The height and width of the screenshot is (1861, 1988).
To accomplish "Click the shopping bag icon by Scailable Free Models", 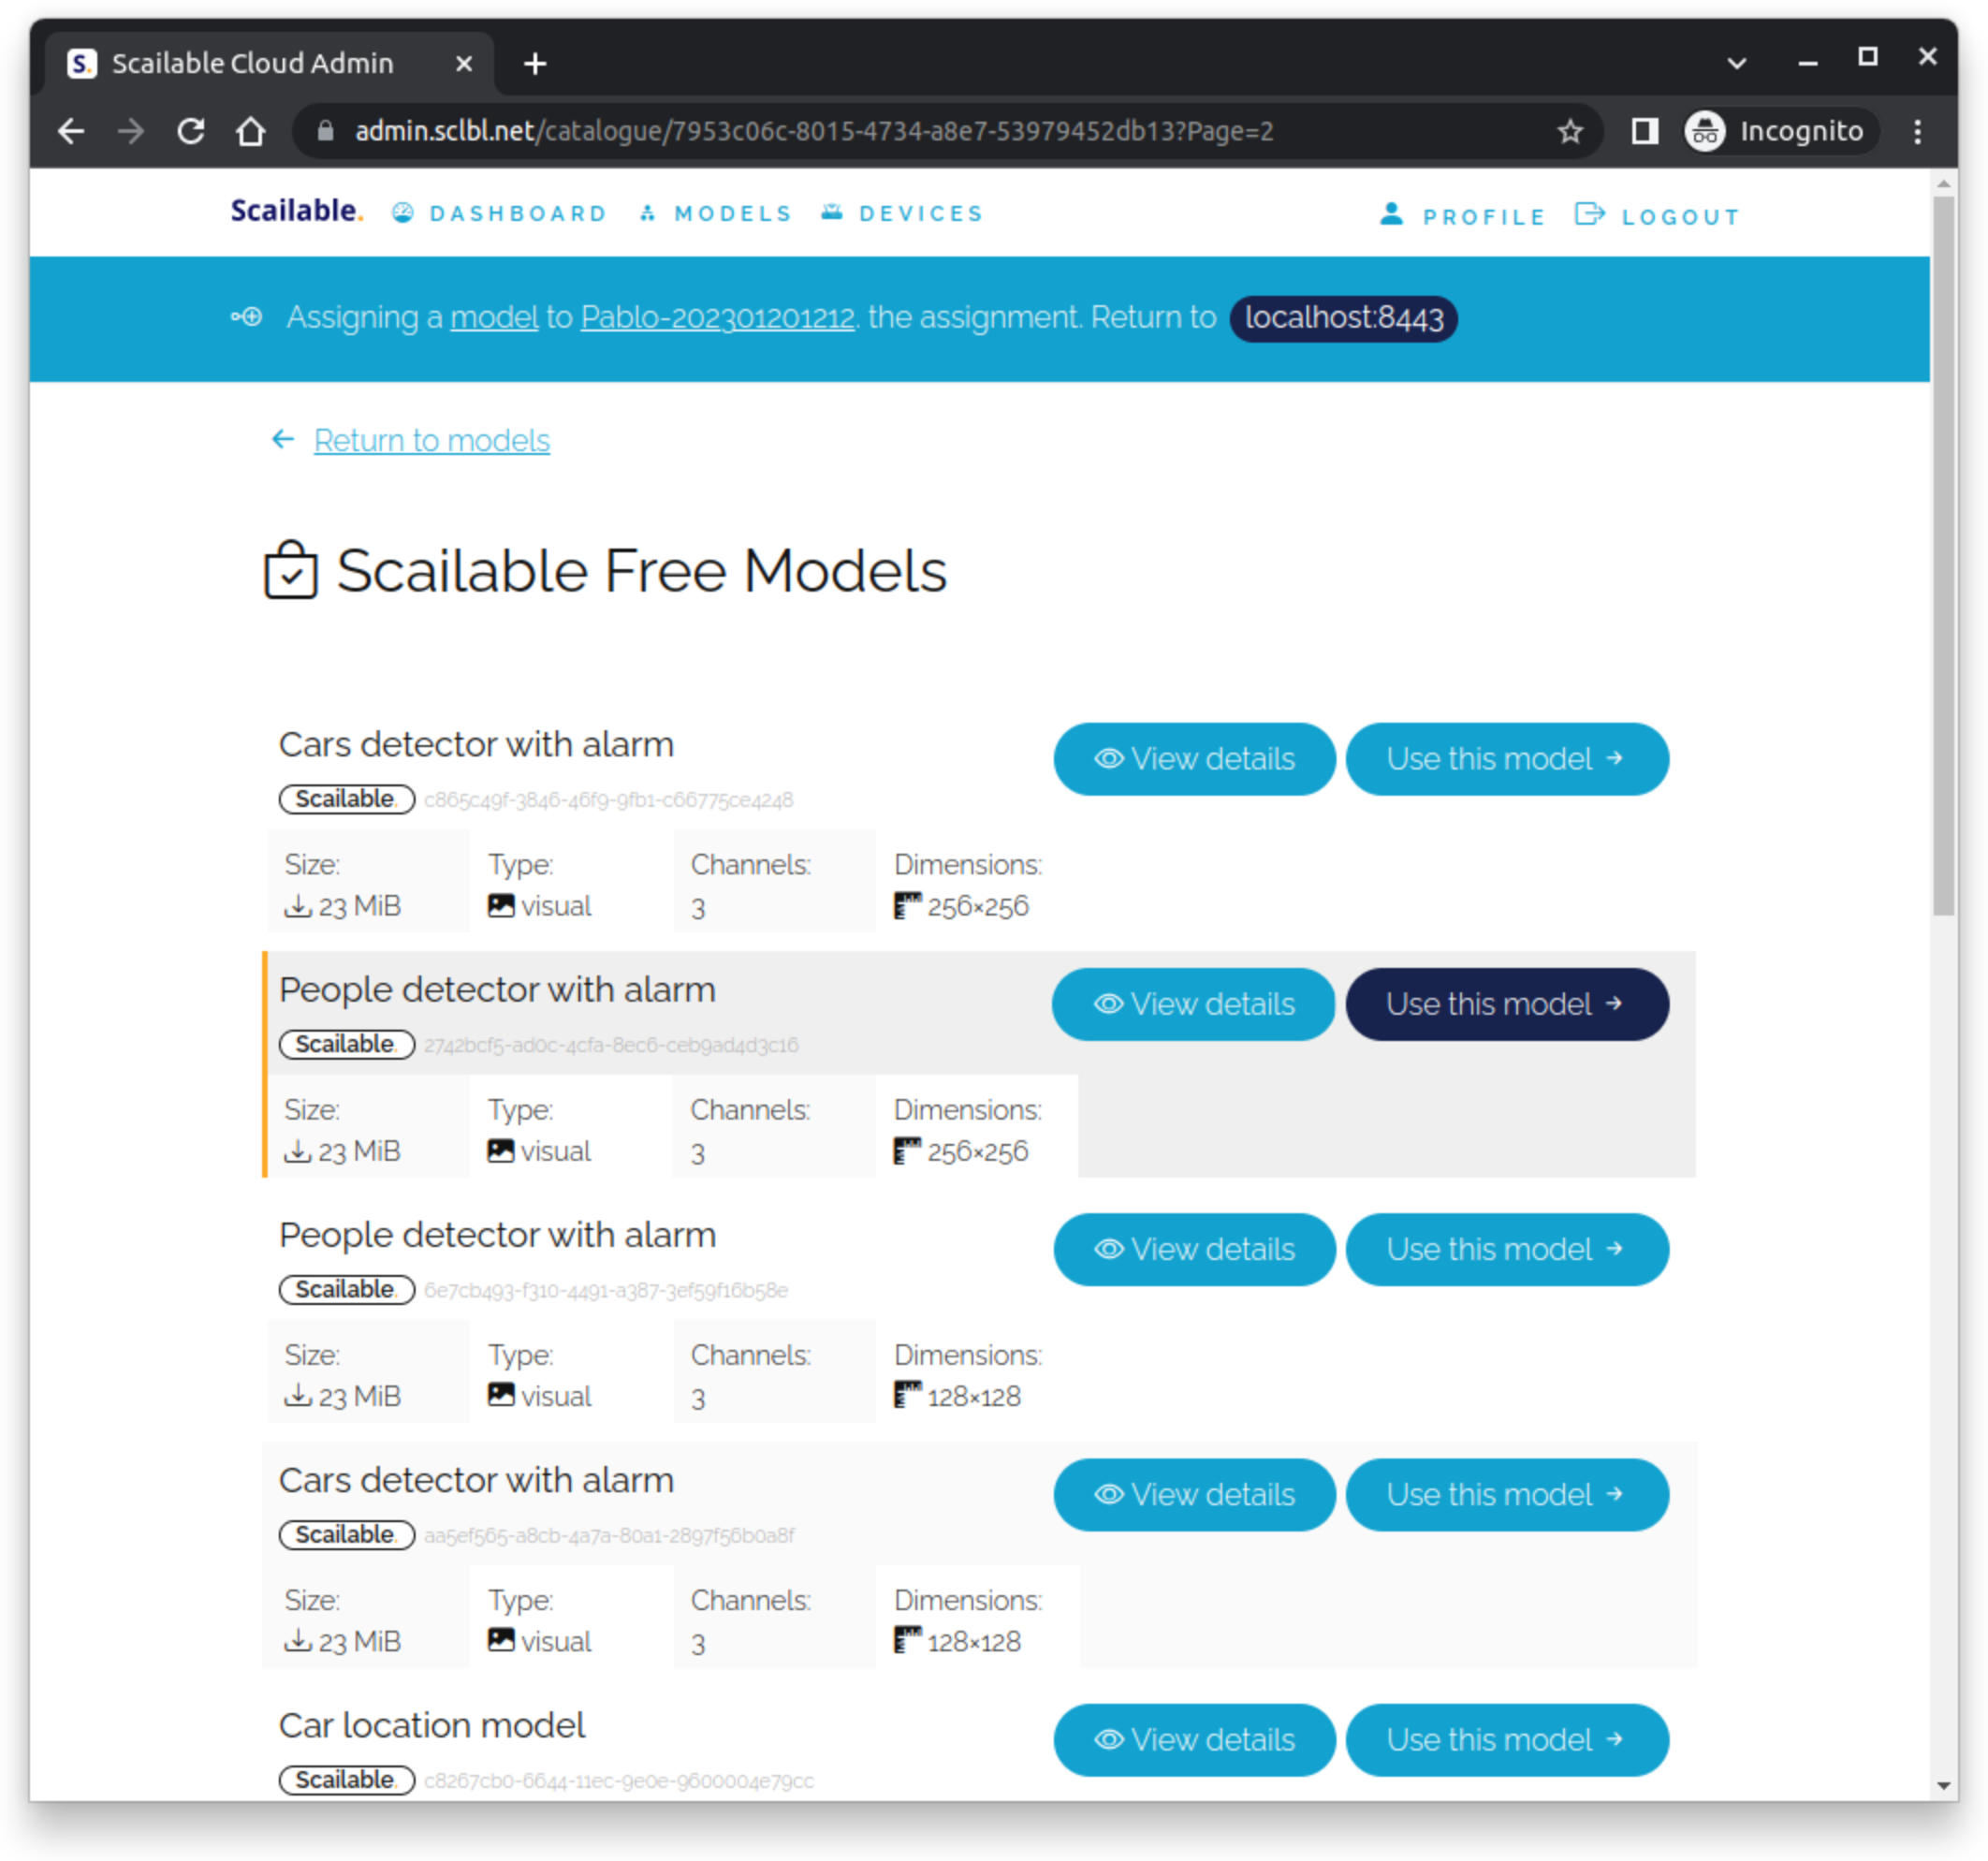I will point(291,569).
